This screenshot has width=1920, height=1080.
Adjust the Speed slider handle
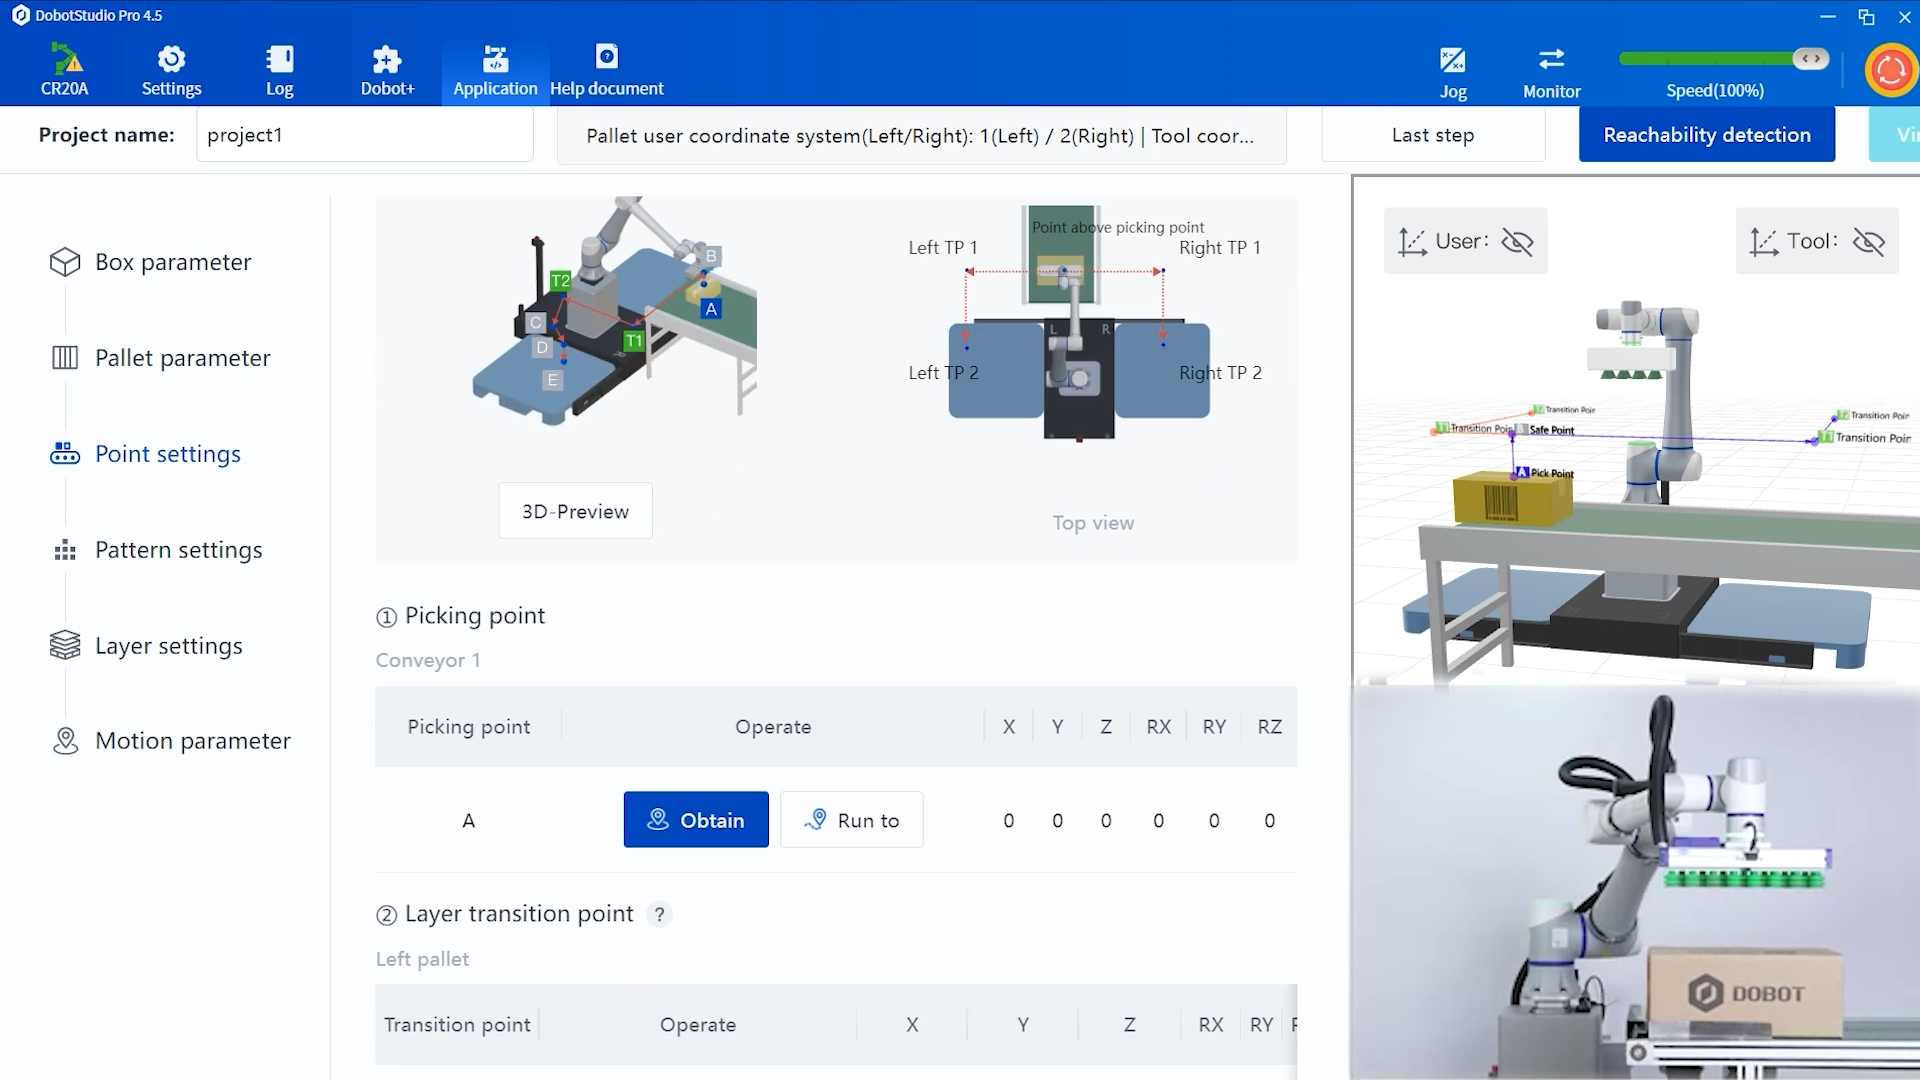pos(1811,59)
